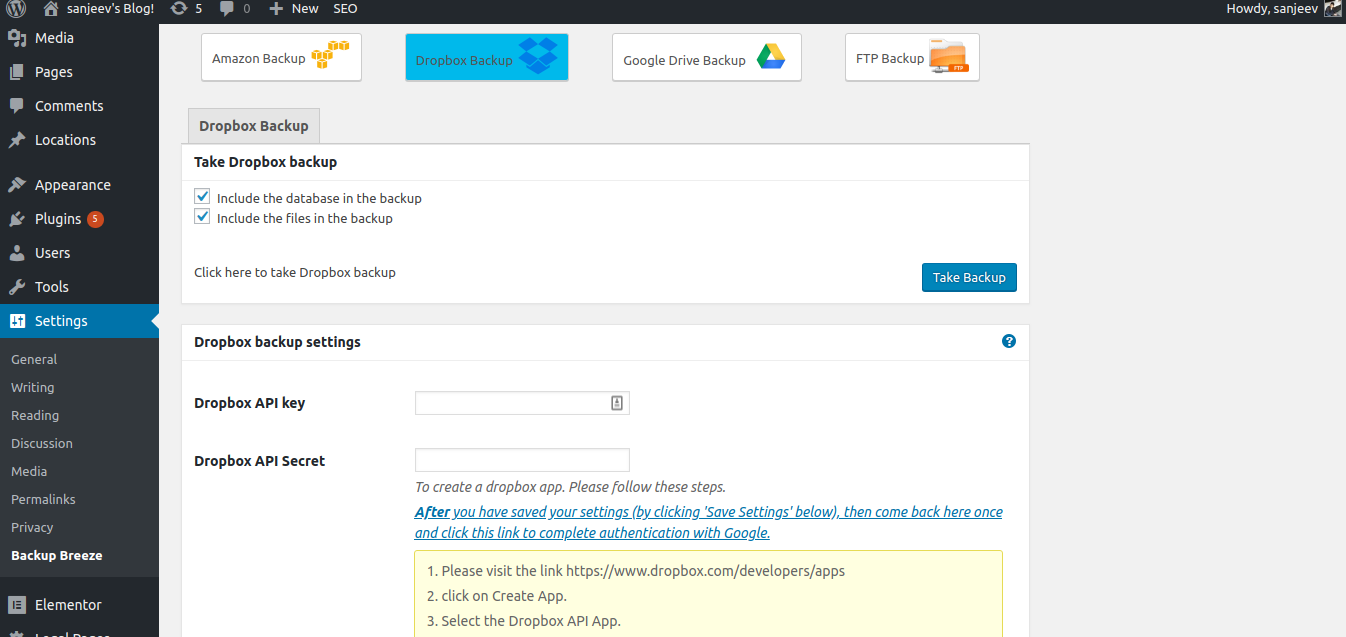Viewport: 1346px width, 637px height.
Task: Open Tools in the sidebar menu
Action: (x=52, y=287)
